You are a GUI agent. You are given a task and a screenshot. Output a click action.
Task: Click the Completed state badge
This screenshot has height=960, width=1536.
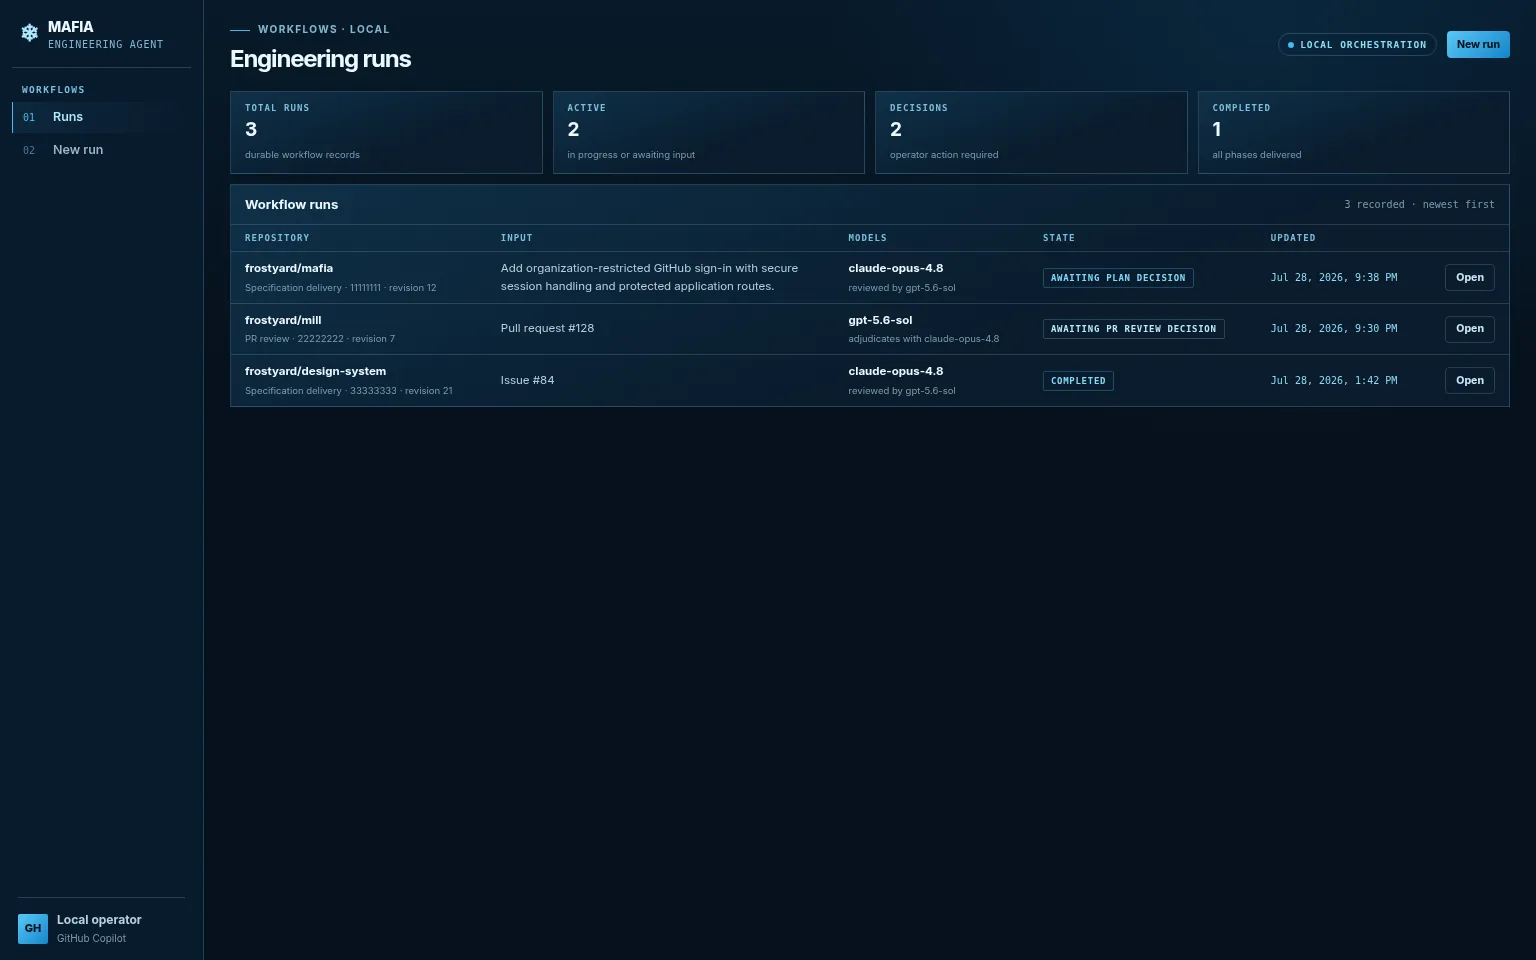coord(1078,381)
